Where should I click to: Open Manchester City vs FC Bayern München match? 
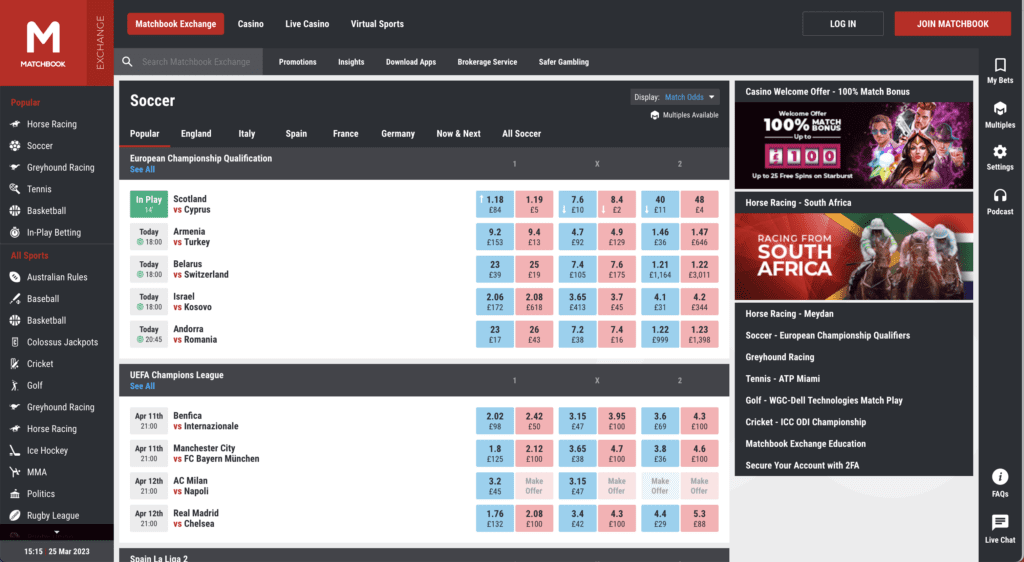click(216, 453)
